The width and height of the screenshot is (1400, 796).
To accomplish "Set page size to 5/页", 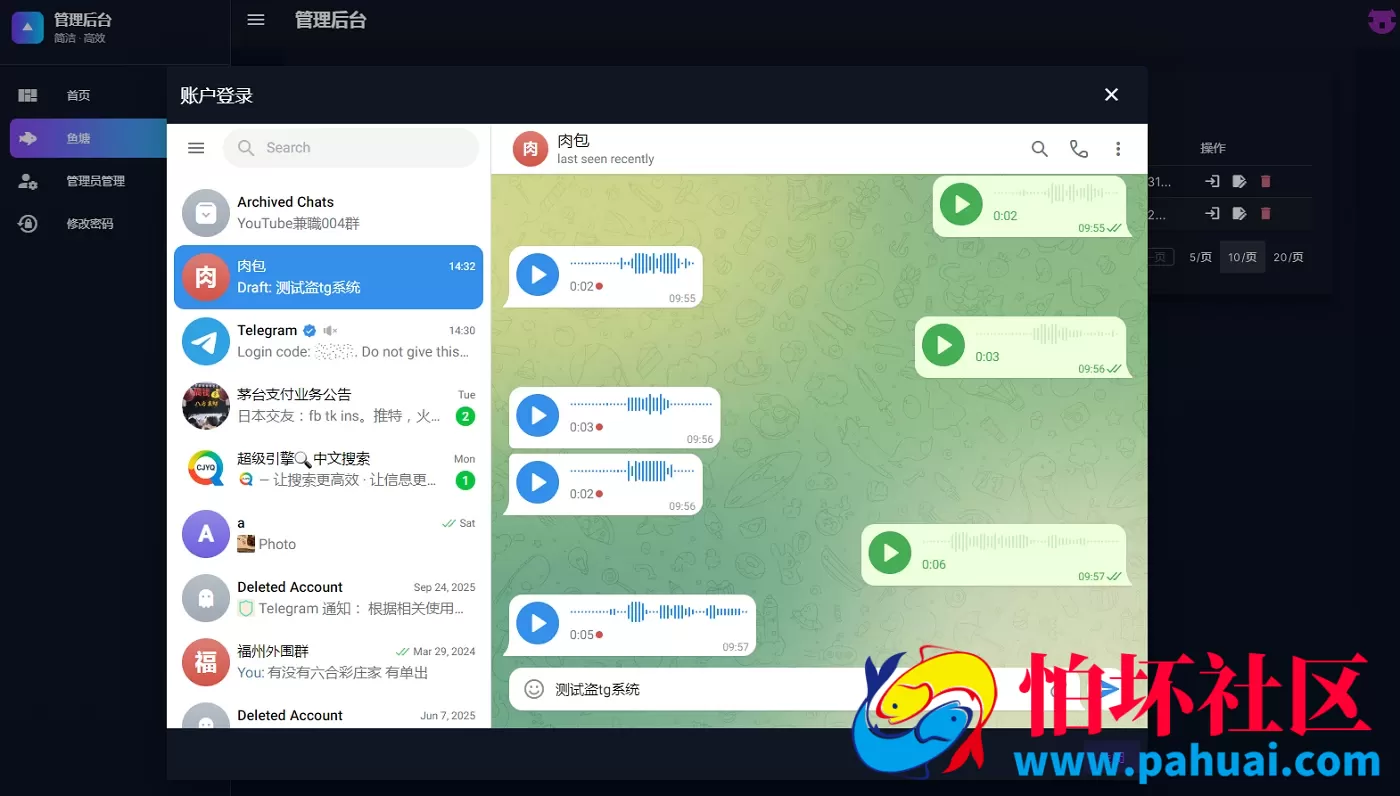I will click(x=1200, y=257).
